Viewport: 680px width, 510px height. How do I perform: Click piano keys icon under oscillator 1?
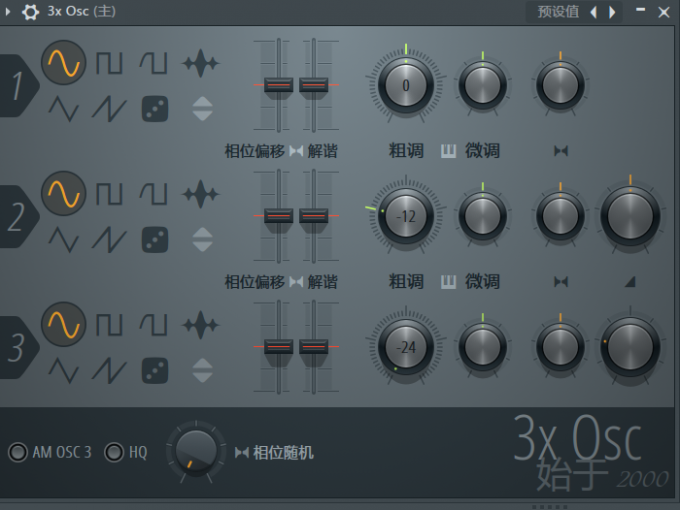(x=448, y=151)
